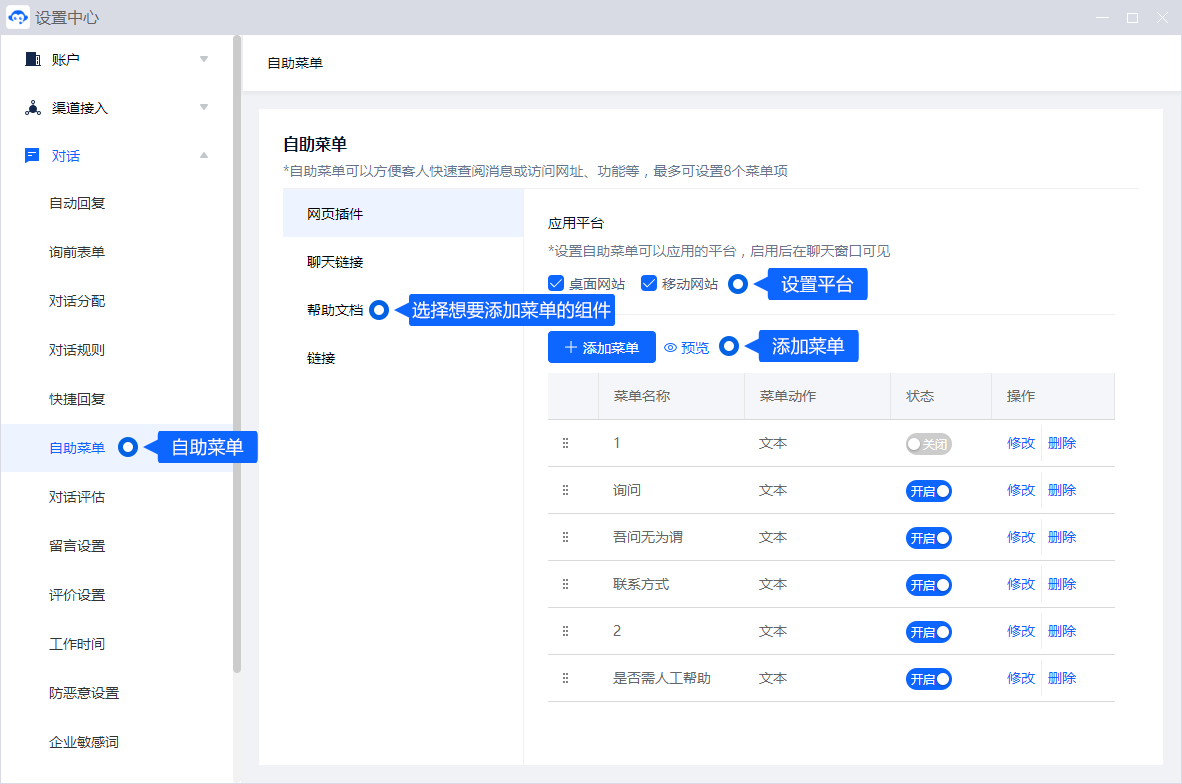Click the drag handle for 是否需人工帮助 row
The width and height of the screenshot is (1182, 784).
click(565, 678)
